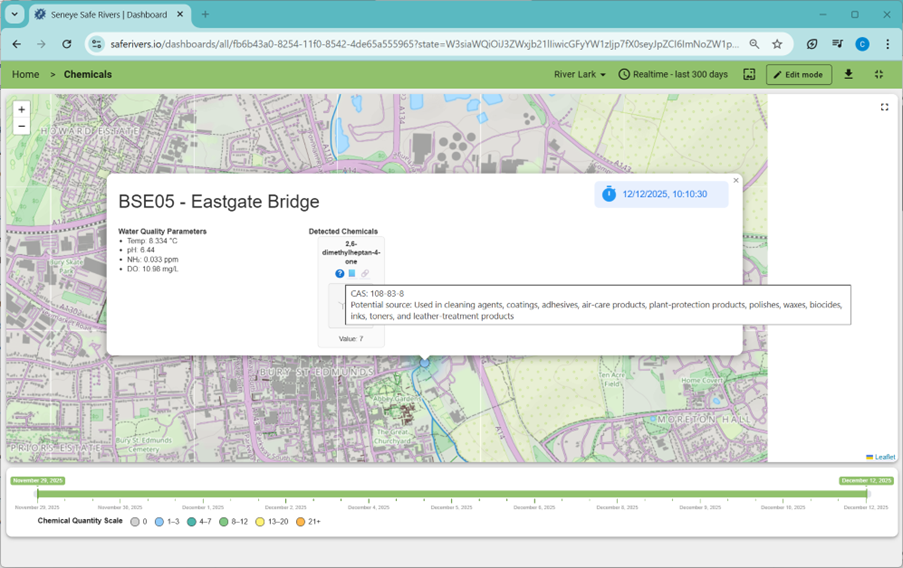Click the green 8–12 quantity scale swatch
The height and width of the screenshot is (568, 903).
pyautogui.click(x=223, y=522)
